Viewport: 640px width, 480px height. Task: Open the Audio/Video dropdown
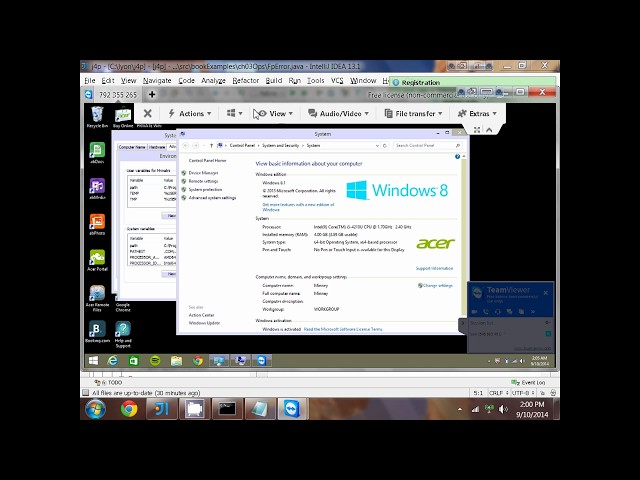click(338, 113)
